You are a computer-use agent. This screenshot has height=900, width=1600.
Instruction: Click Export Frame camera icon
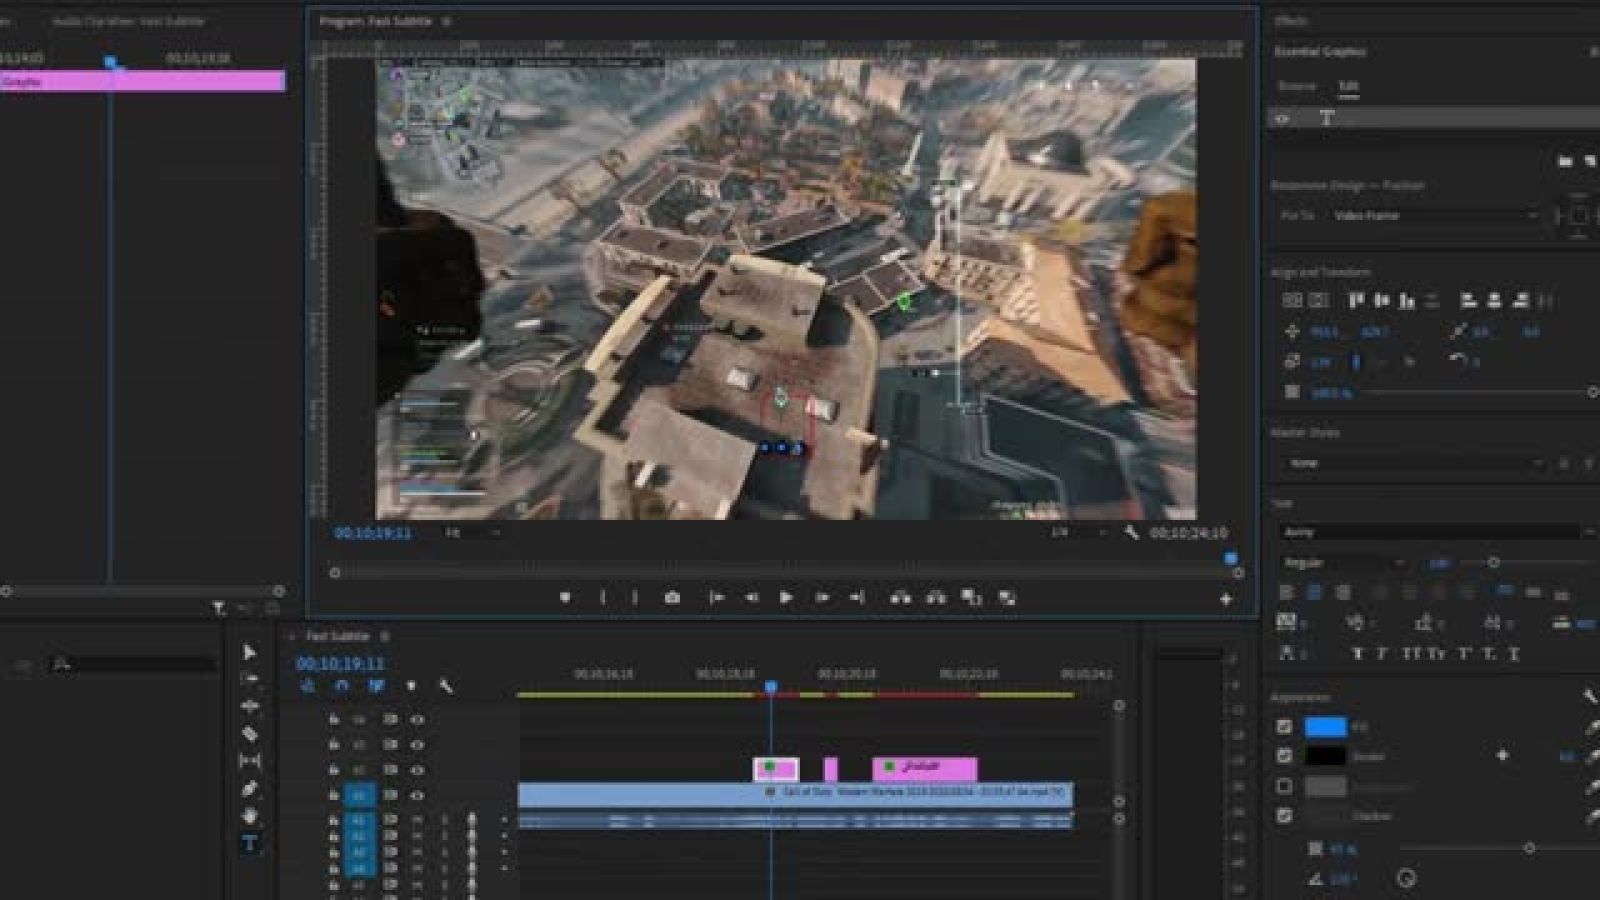[672, 598]
